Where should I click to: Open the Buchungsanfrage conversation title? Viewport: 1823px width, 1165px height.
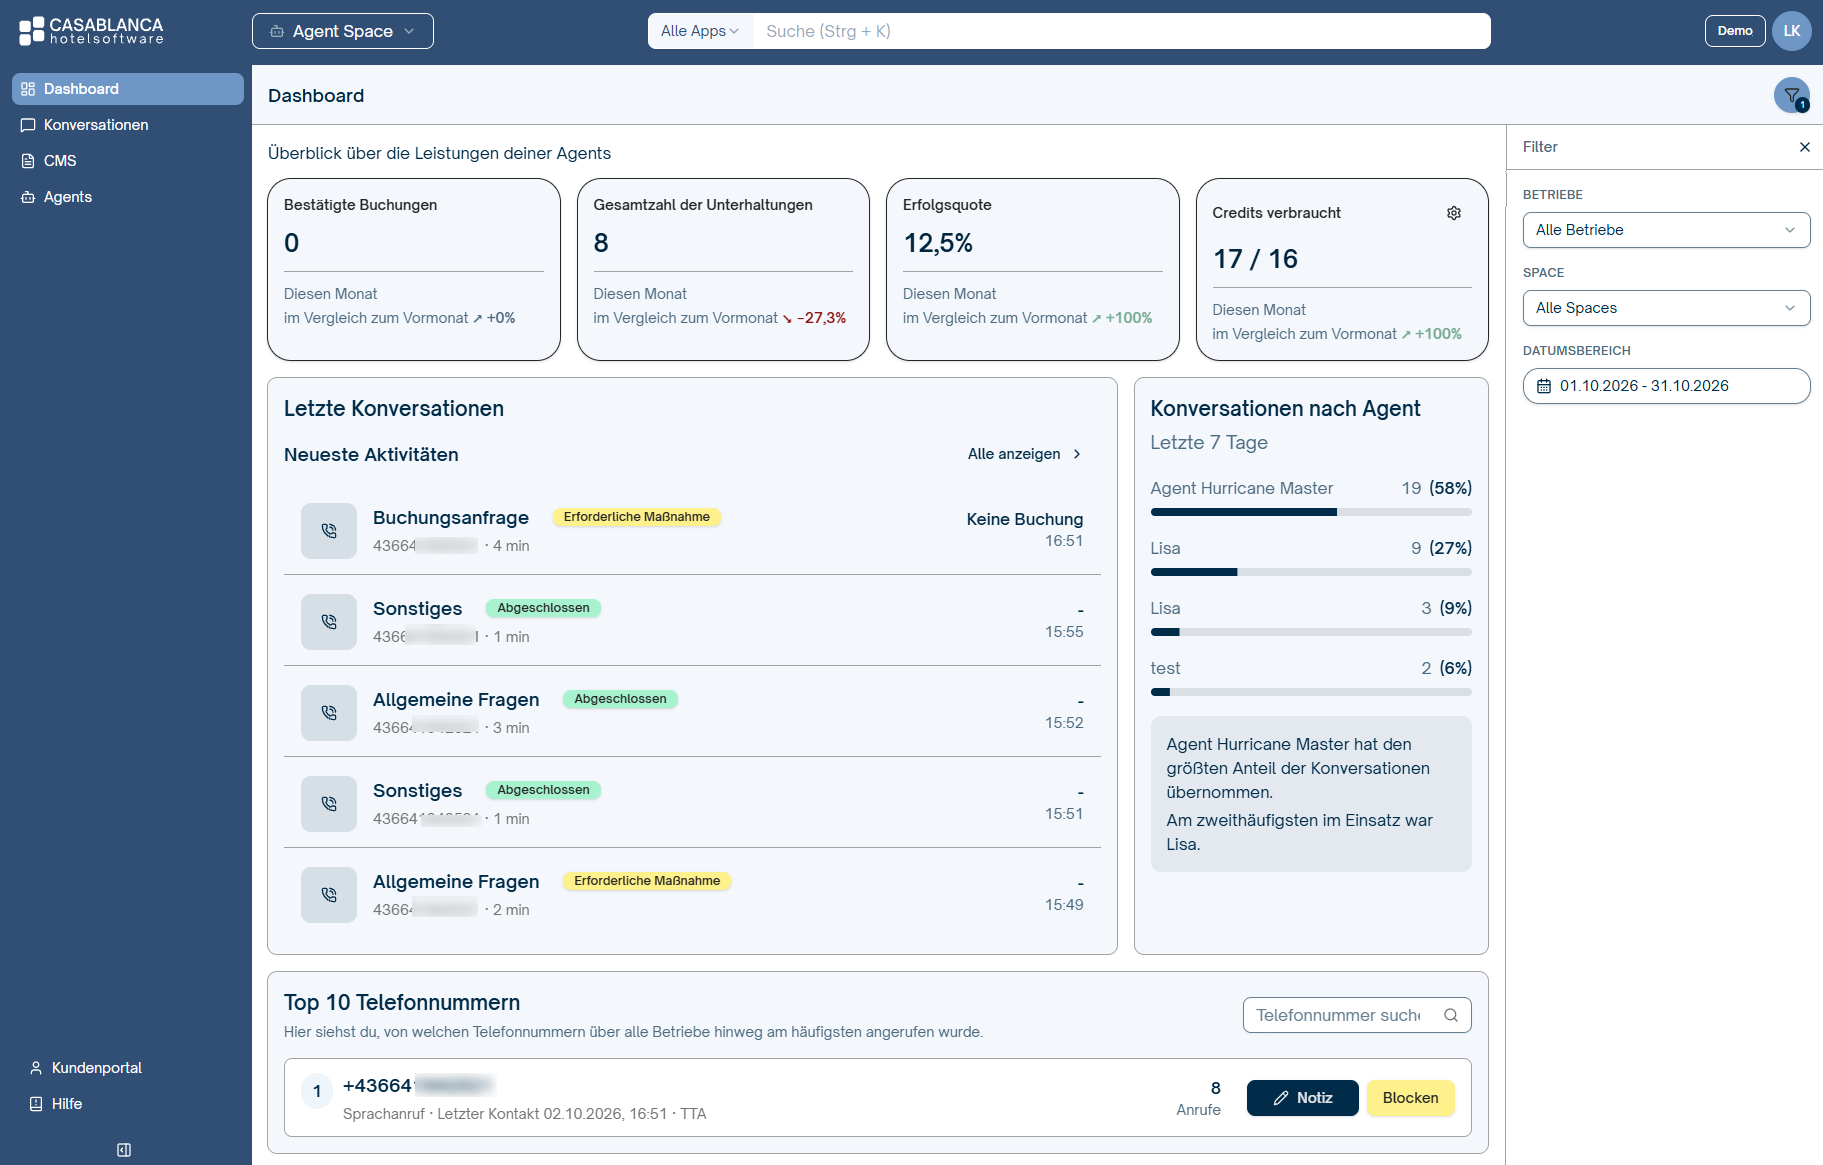(x=451, y=518)
